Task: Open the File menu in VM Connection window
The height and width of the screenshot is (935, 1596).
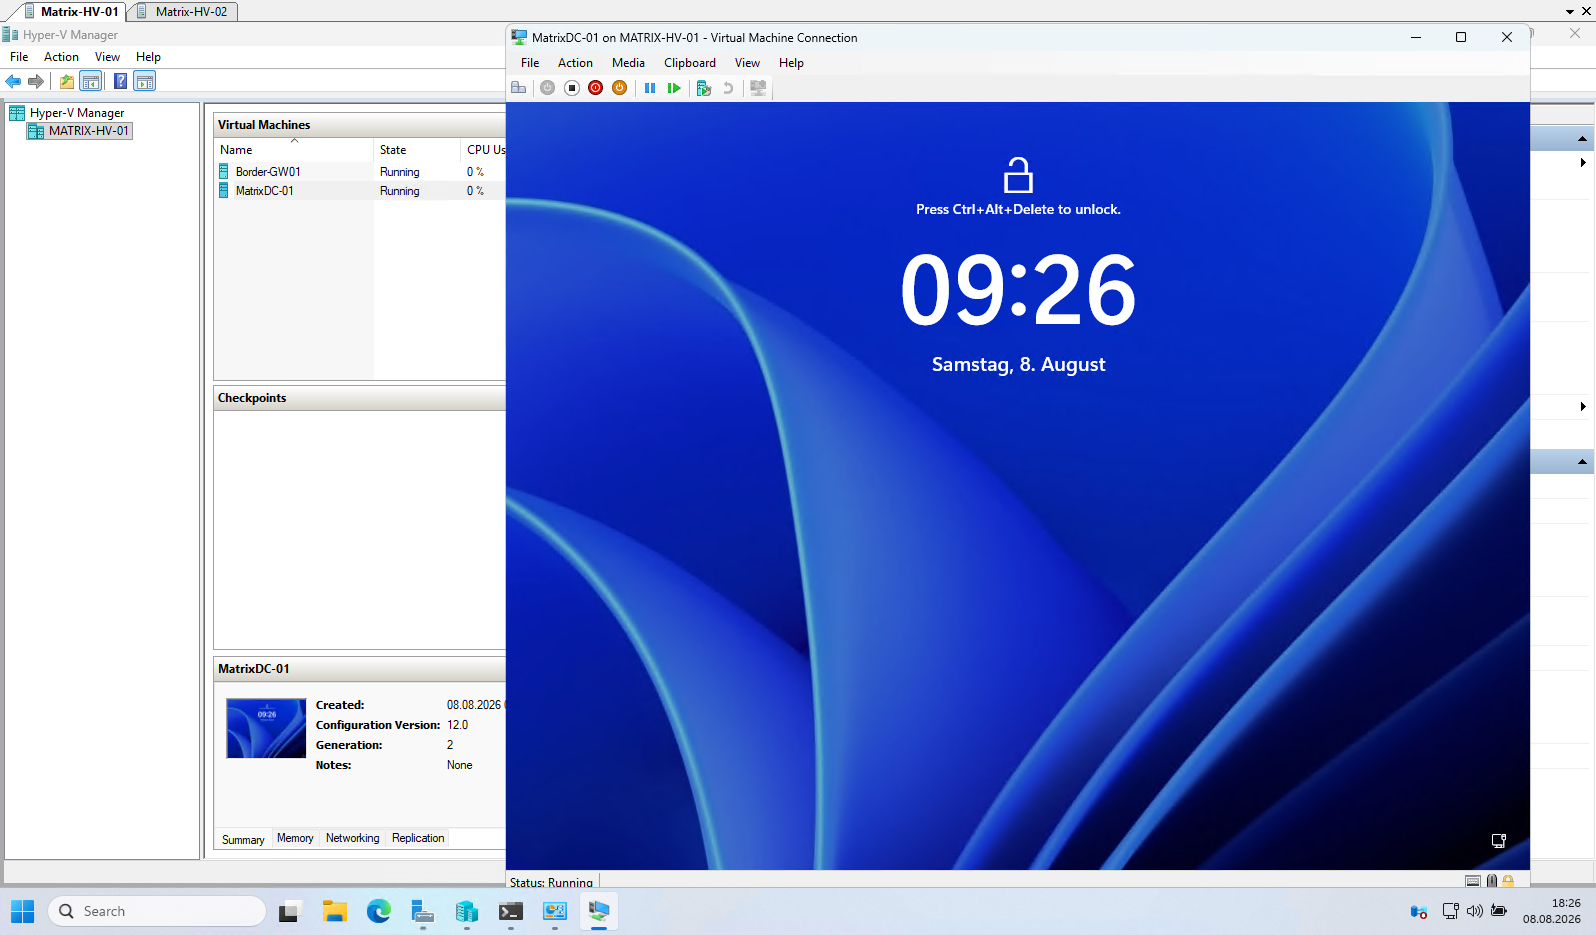Action: (x=530, y=63)
